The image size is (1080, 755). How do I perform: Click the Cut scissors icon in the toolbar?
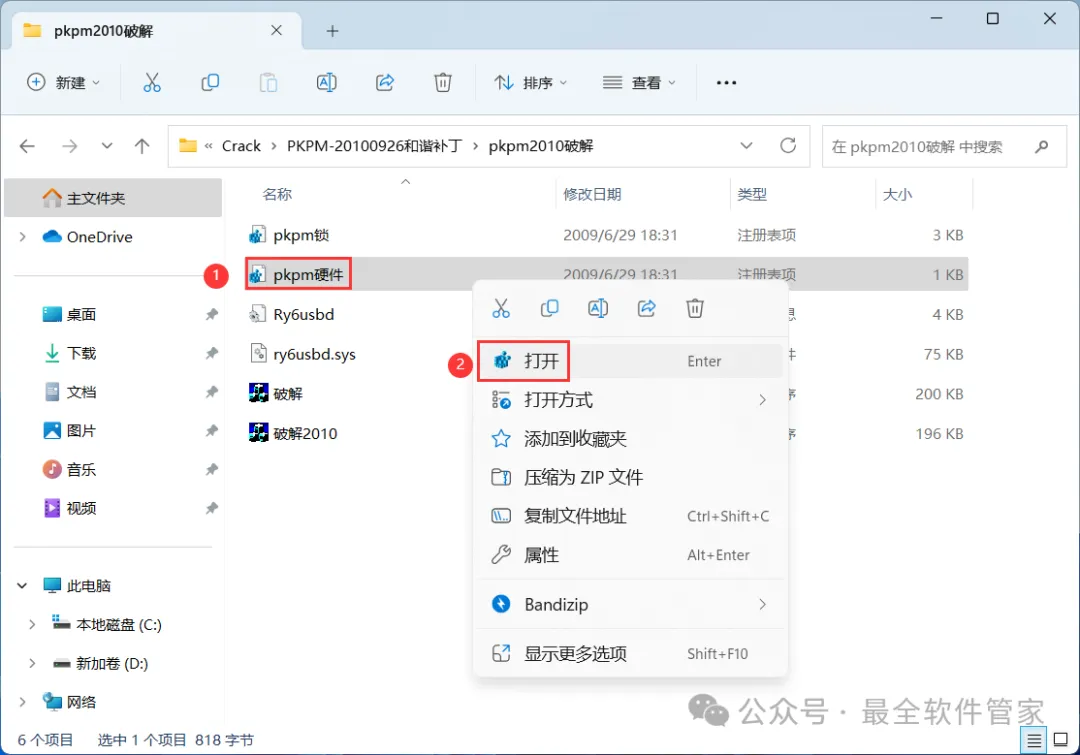(152, 83)
